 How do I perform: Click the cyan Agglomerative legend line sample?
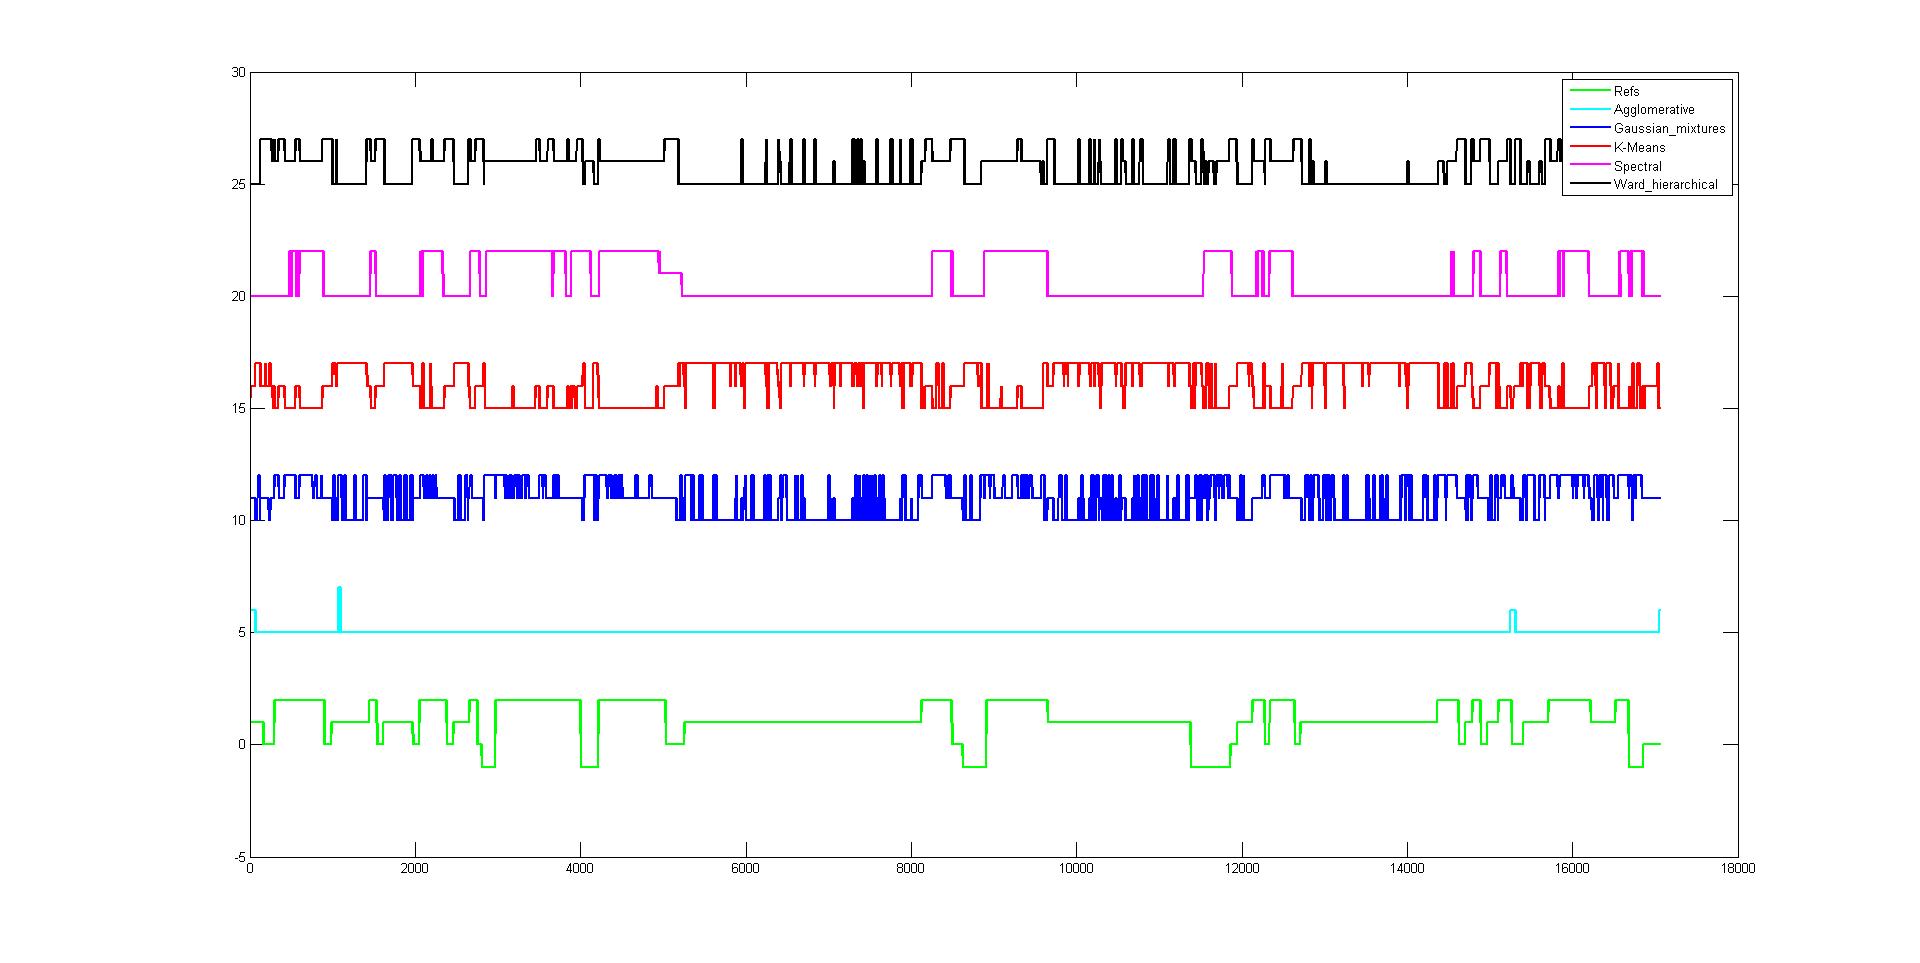1588,110
